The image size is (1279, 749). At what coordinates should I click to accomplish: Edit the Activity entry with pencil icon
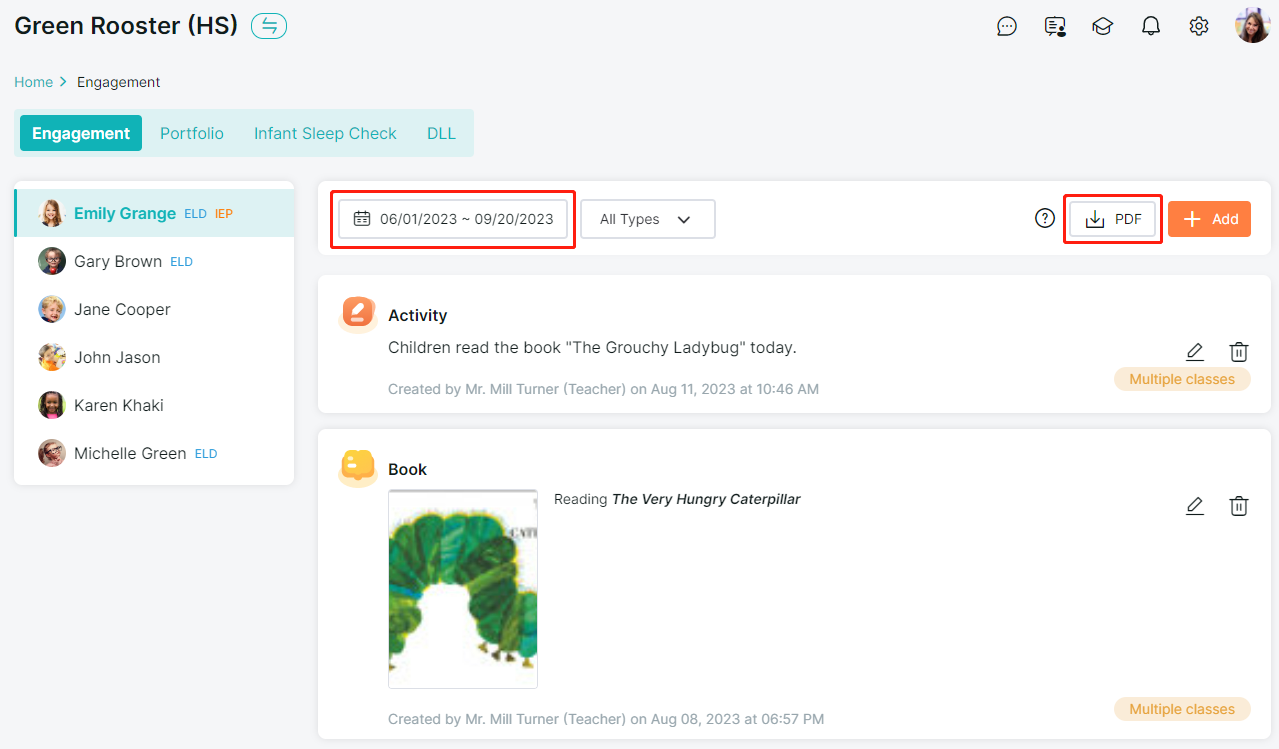(x=1194, y=352)
